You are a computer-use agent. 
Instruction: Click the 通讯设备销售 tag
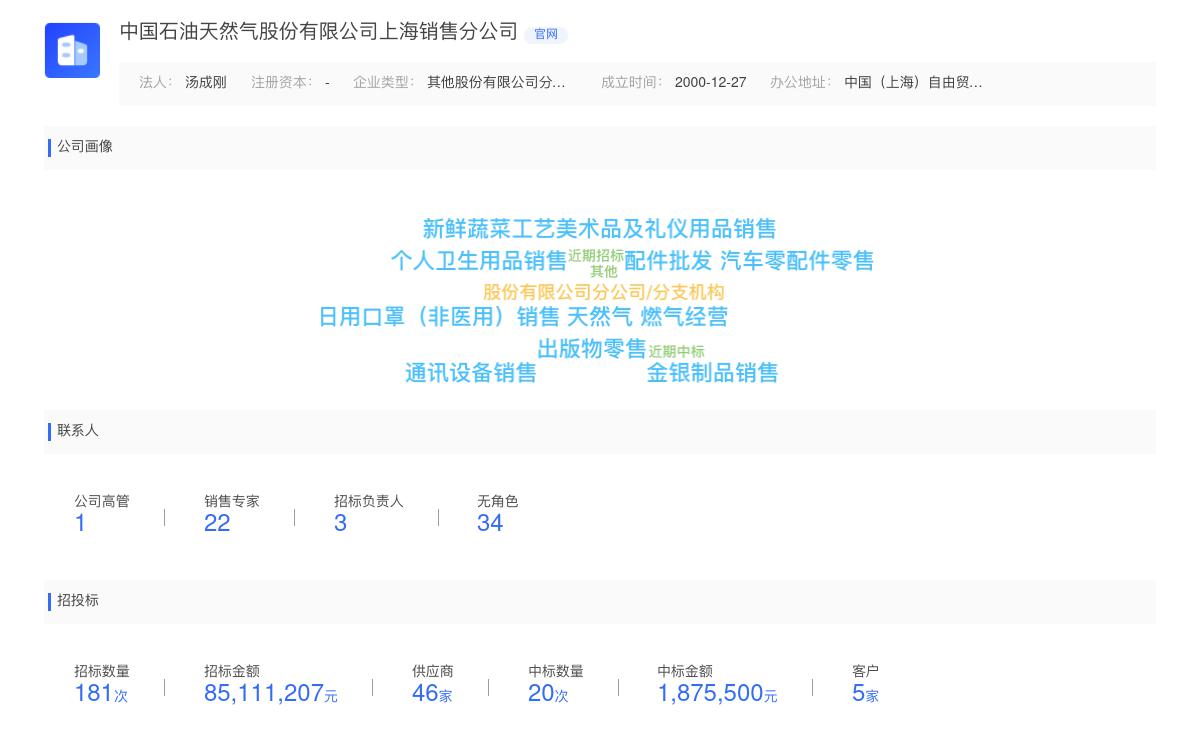click(470, 374)
